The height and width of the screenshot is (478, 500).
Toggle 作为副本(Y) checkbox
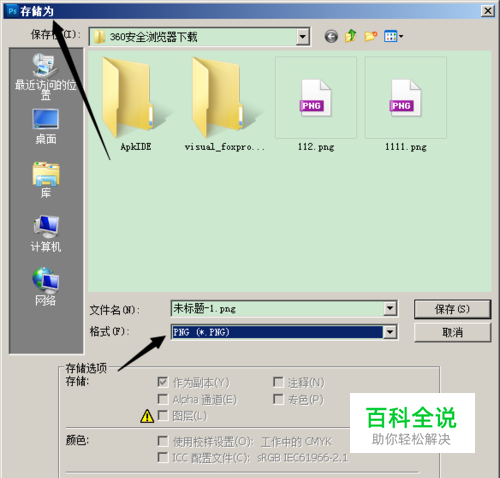(163, 382)
